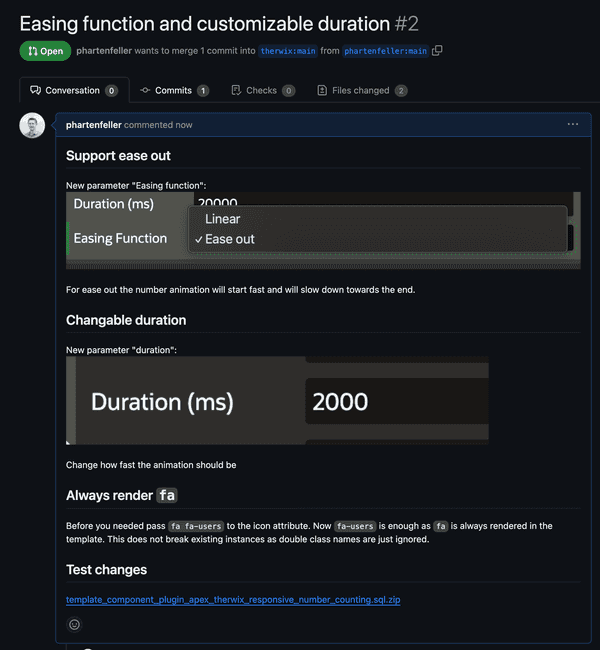View the Files changed tab
The width and height of the screenshot is (600, 650).
click(x=362, y=90)
